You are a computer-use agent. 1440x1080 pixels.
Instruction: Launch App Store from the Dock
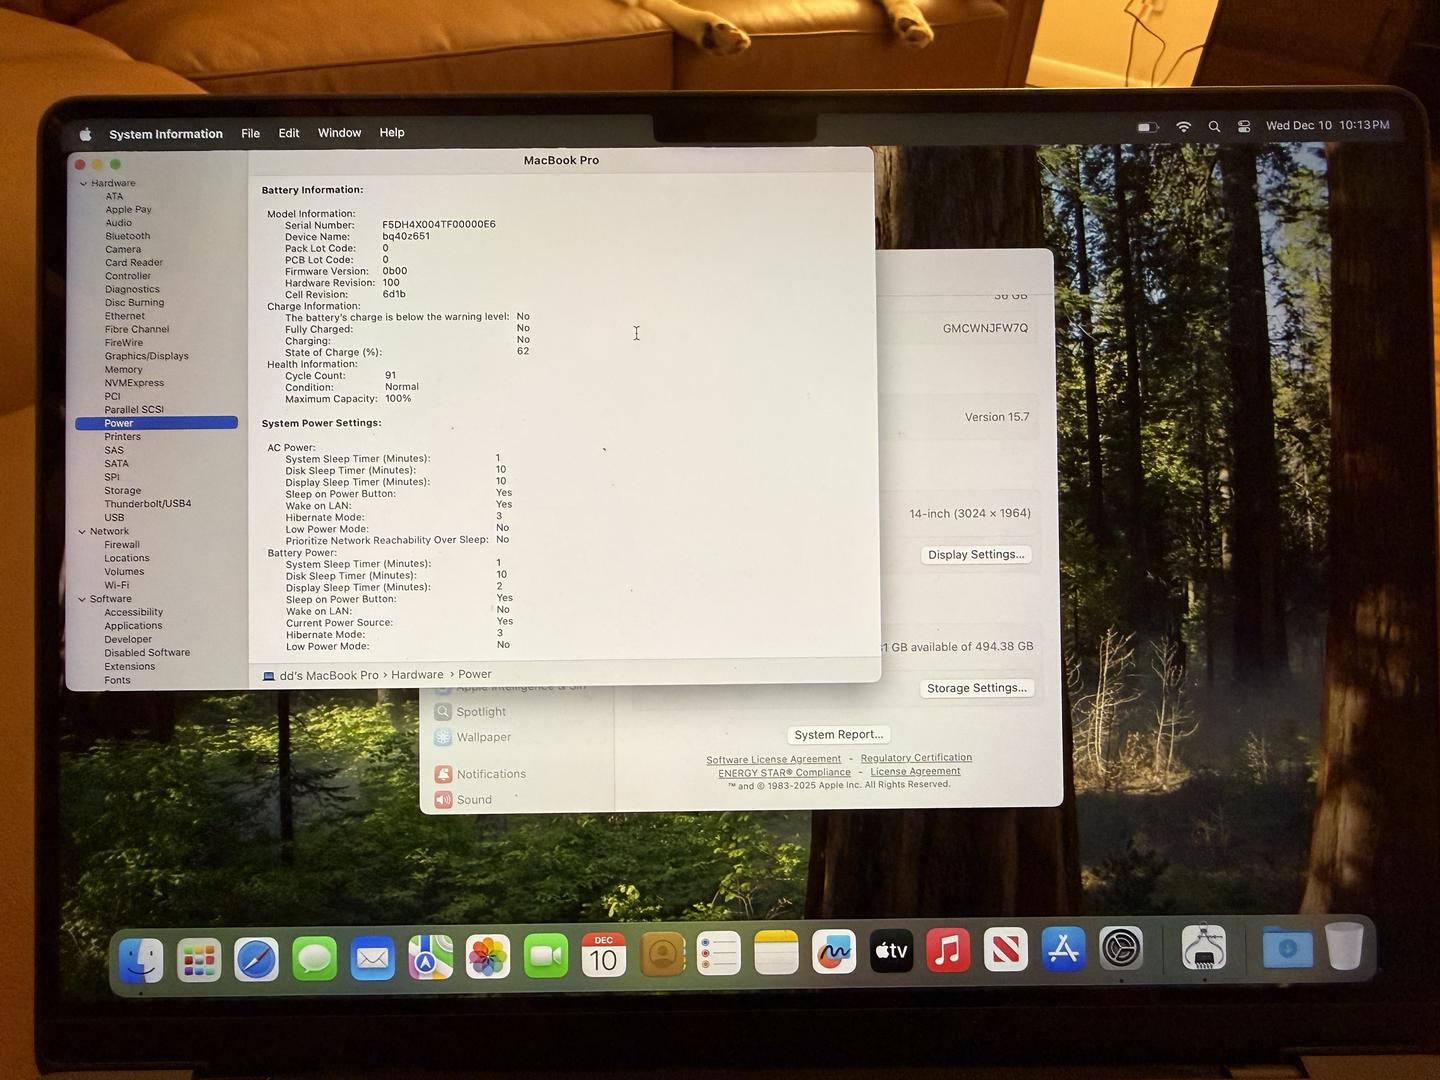click(x=1063, y=949)
